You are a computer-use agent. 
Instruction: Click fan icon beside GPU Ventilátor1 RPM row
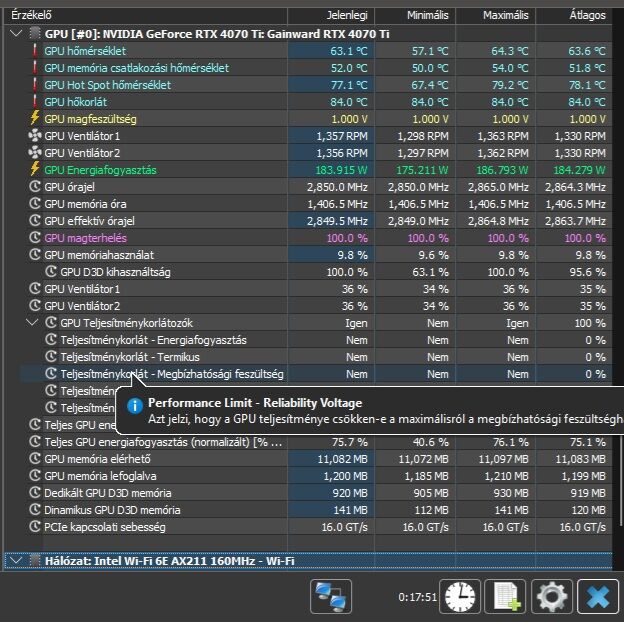(x=35, y=136)
